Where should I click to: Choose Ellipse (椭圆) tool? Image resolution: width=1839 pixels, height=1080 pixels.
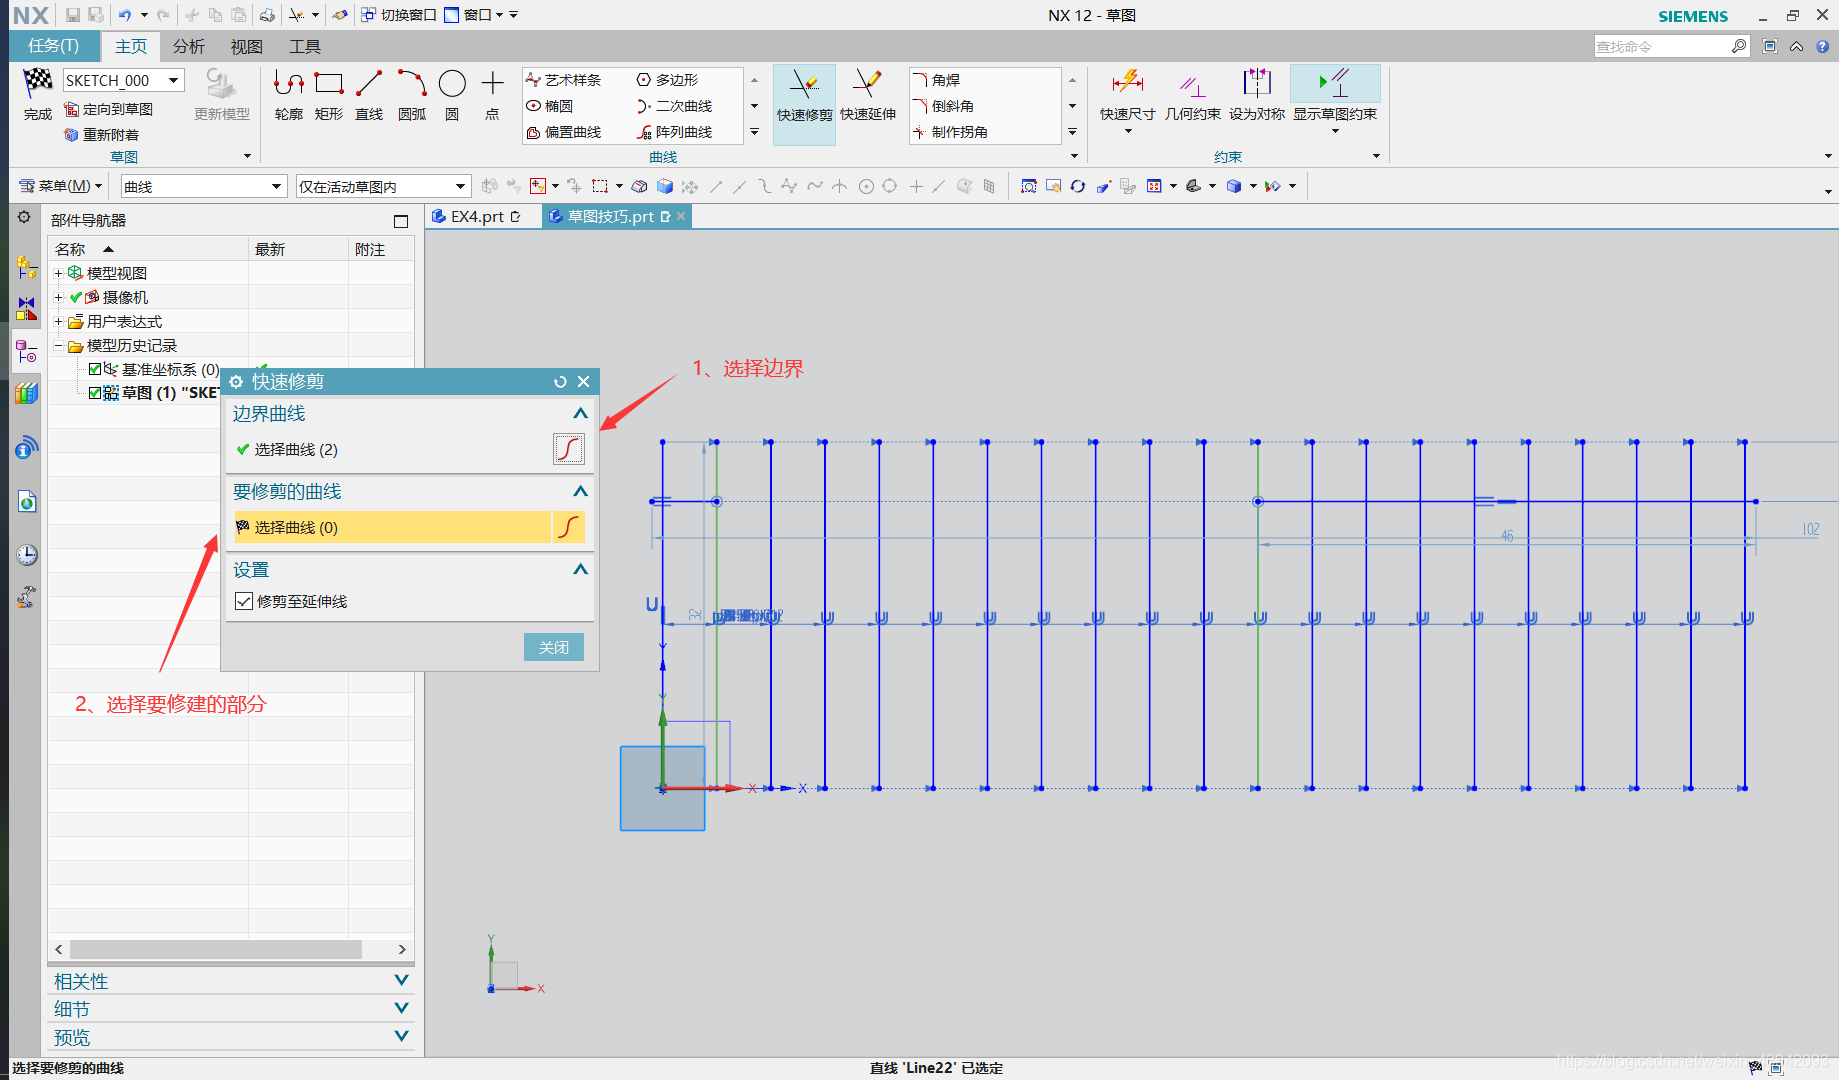pyautogui.click(x=550, y=106)
